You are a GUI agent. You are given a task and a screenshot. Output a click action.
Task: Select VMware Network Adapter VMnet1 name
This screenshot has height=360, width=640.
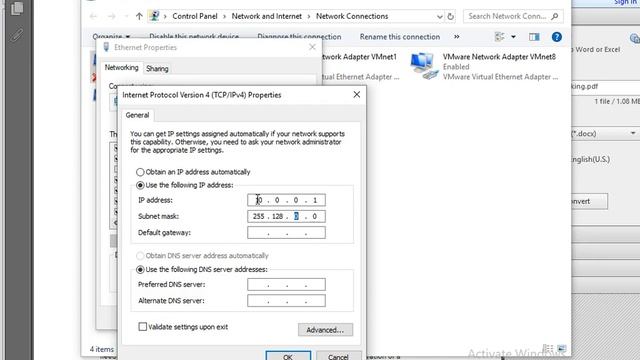(359, 57)
